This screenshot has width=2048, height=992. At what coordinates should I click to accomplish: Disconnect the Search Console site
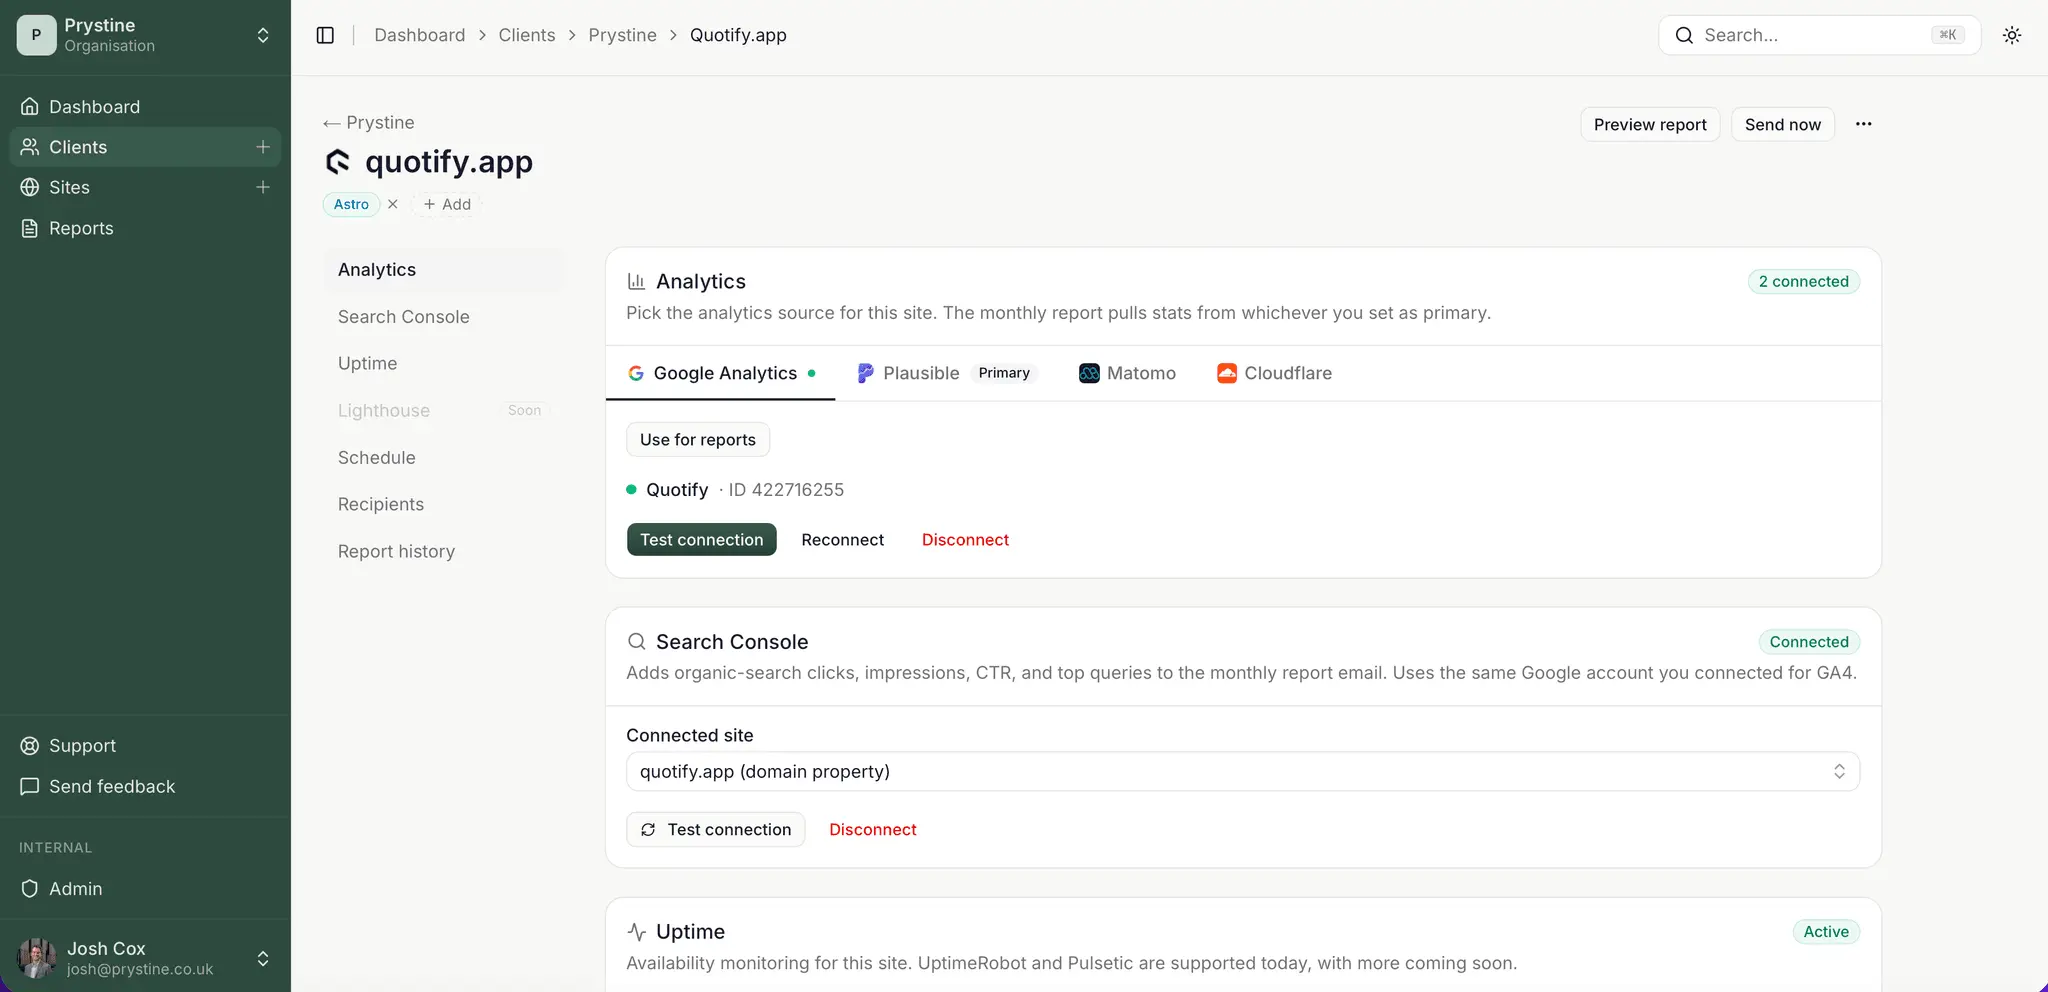tap(873, 829)
